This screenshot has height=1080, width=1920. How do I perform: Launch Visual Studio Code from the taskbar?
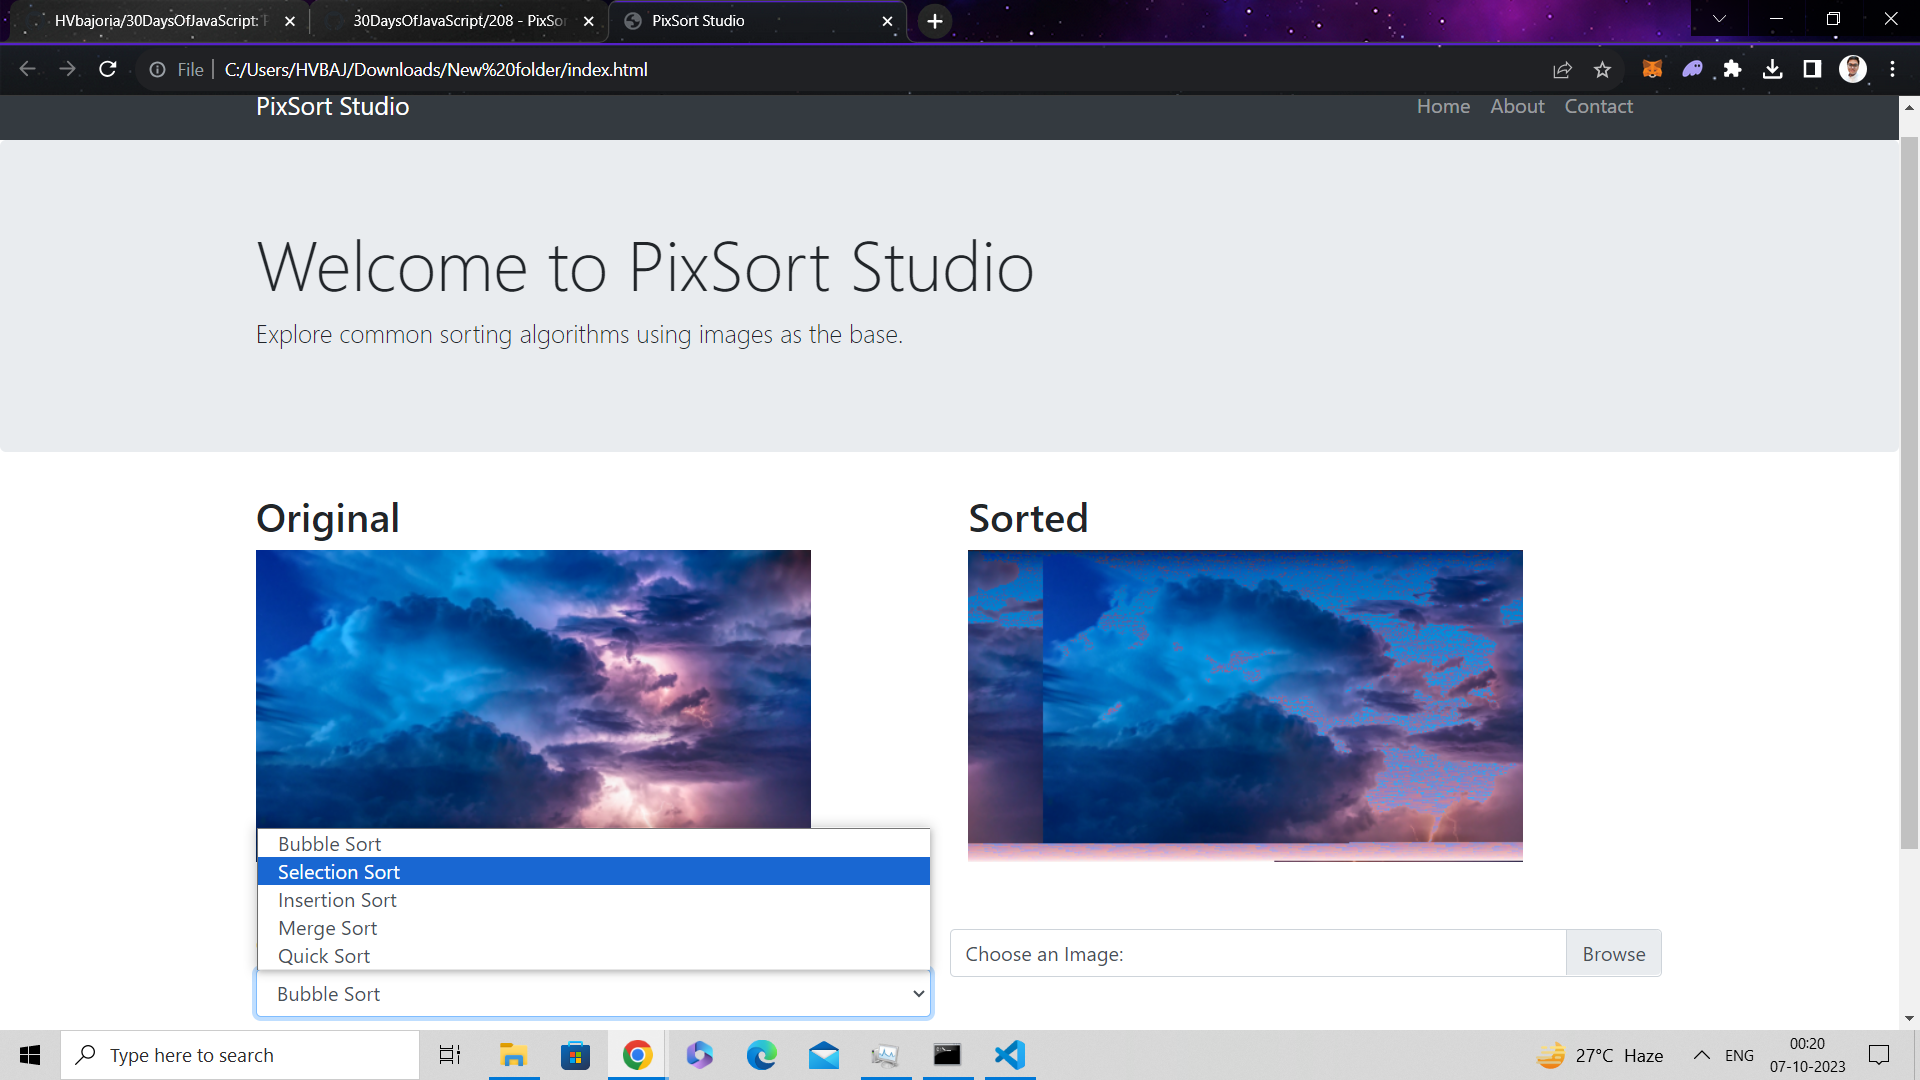pyautogui.click(x=1010, y=1055)
